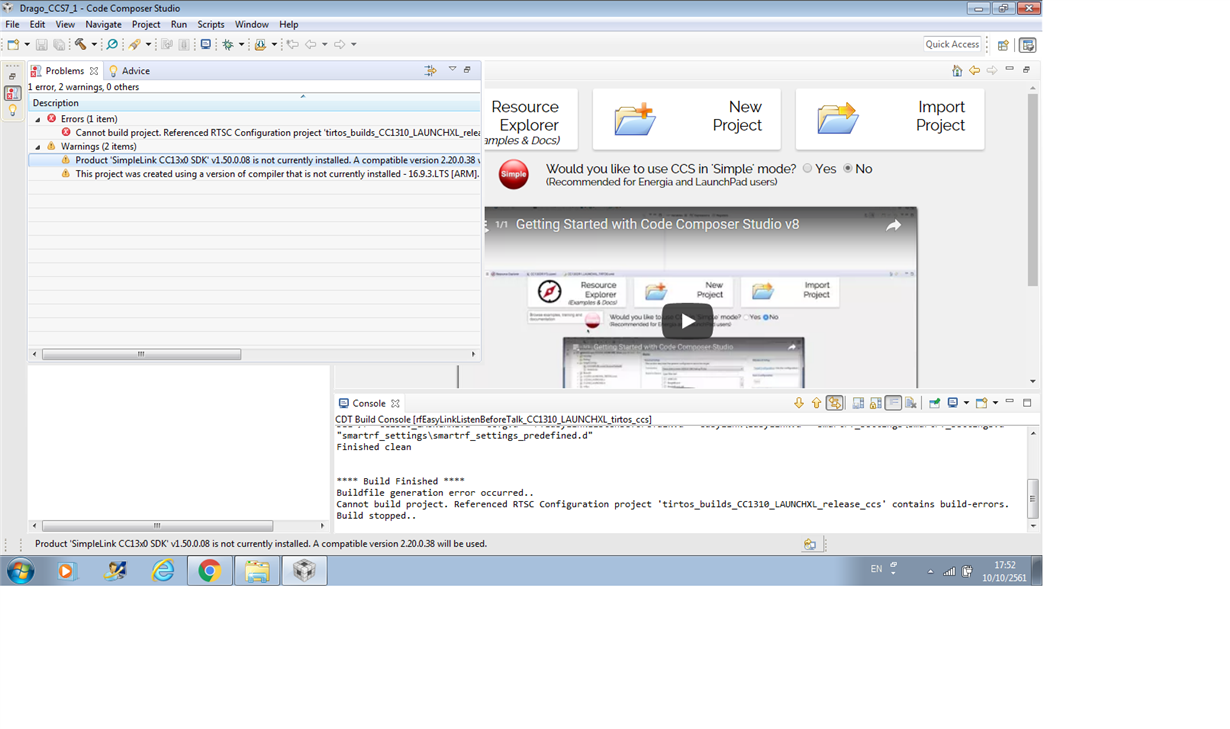
Task: Click the Description column header
Action: pos(254,103)
